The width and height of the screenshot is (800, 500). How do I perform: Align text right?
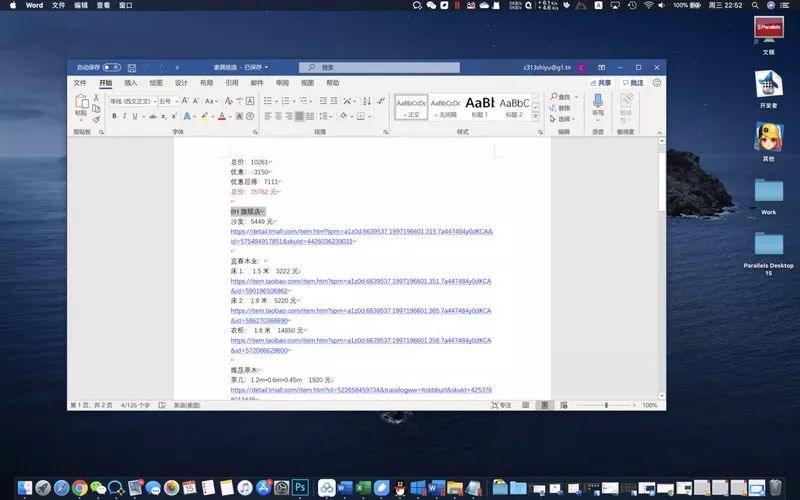click(289, 116)
